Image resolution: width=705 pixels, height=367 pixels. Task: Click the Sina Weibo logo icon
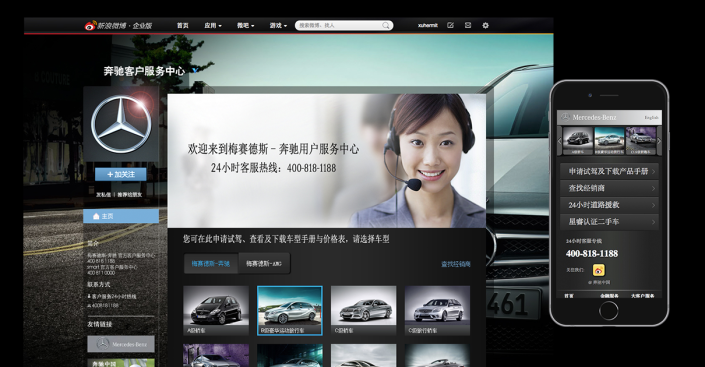click(90, 26)
